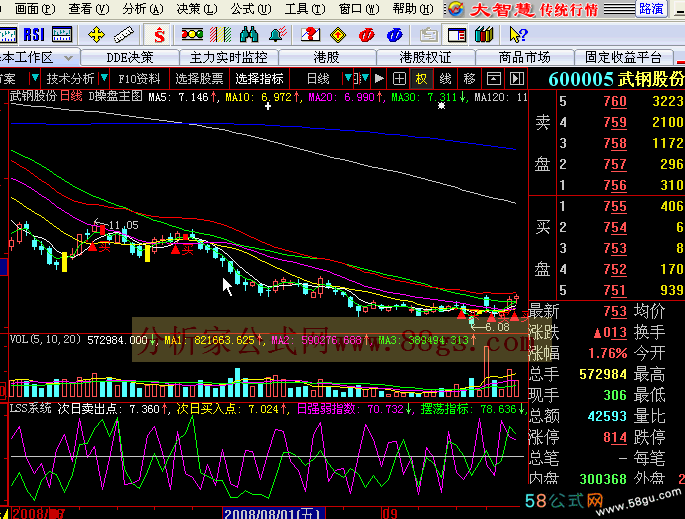This screenshot has width=685, height=519.
Task: Click the 路演 button in title bar
Action: pos(651,9)
